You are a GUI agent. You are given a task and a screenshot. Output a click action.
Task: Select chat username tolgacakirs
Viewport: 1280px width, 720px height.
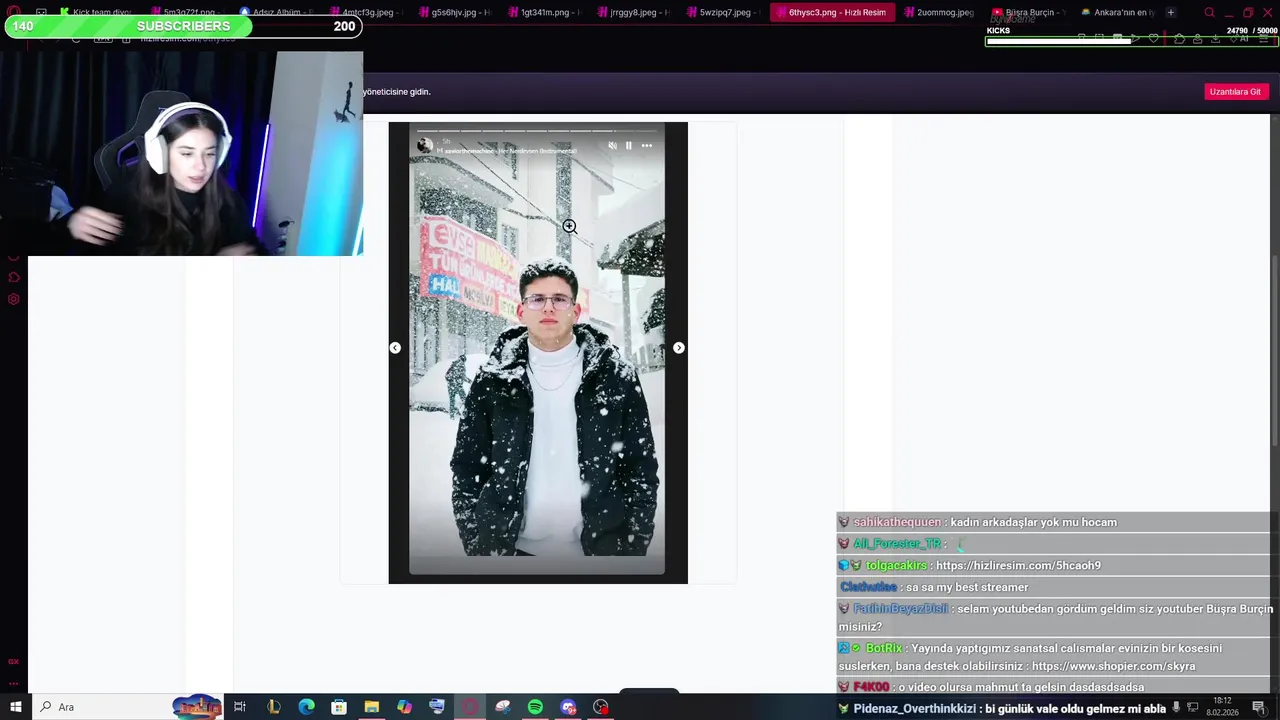coord(896,565)
